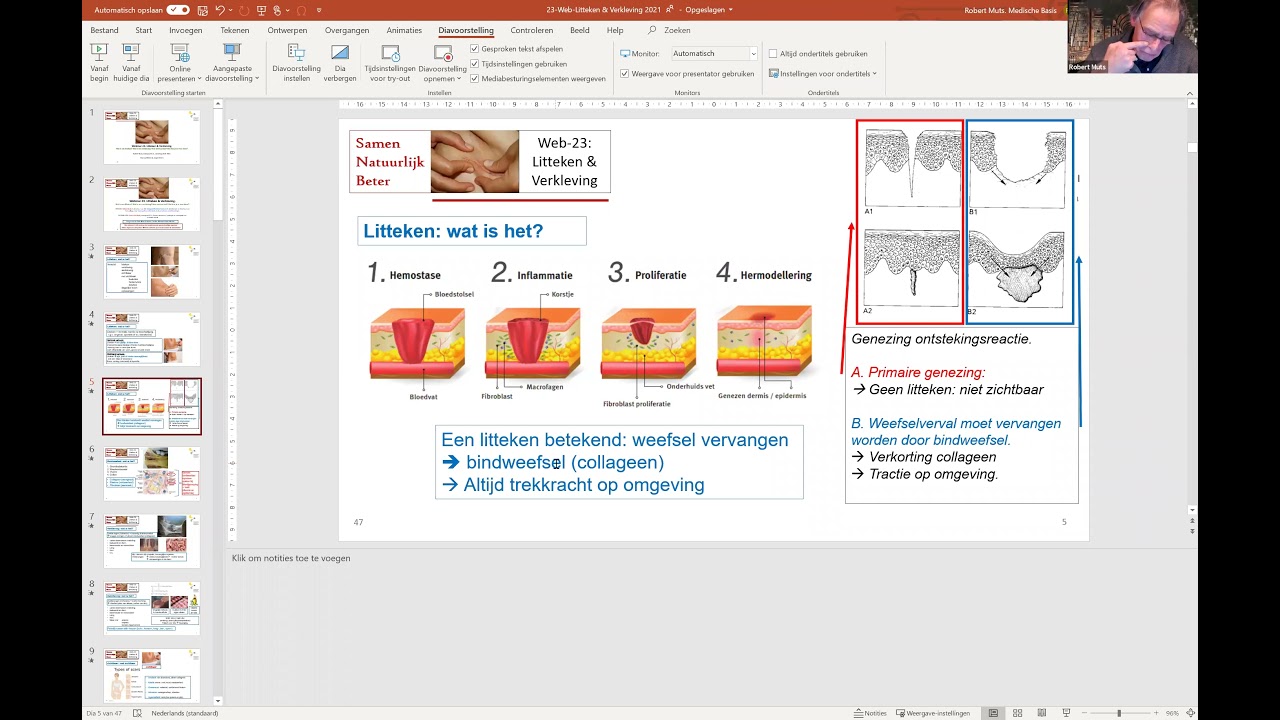This screenshot has width=1280, height=720.
Task: Switch to Overgangen tab
Action: (347, 30)
